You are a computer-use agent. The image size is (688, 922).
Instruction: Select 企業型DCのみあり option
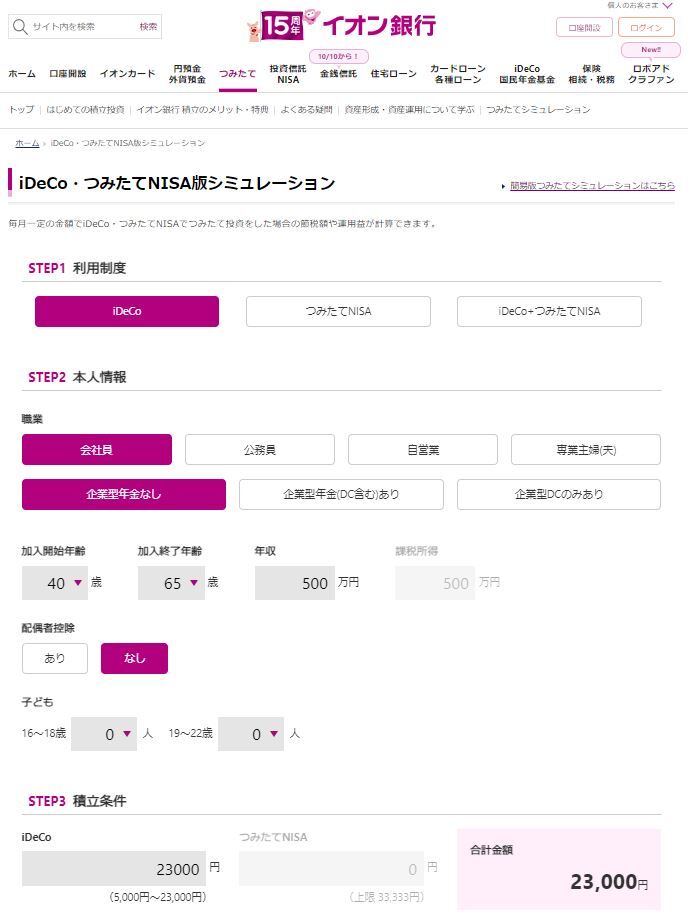click(x=559, y=495)
